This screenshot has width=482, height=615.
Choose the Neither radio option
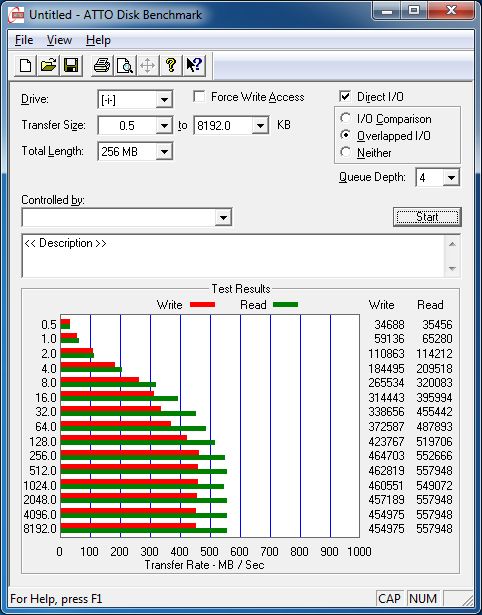click(x=346, y=152)
